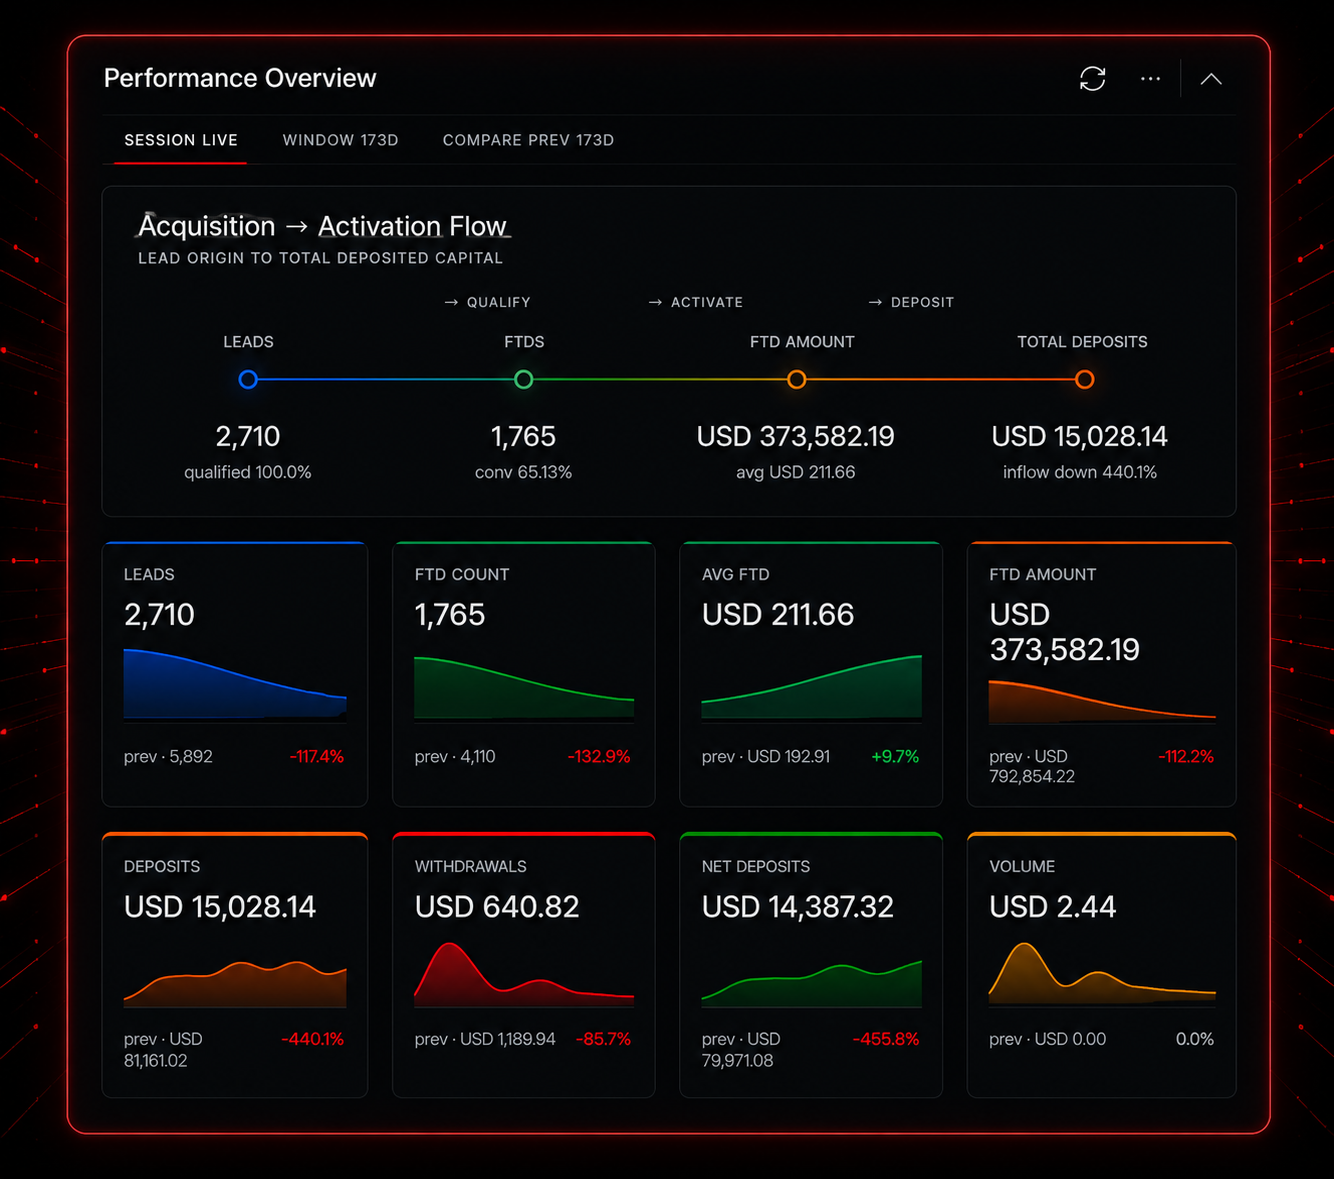Open the three-dot more options menu

pyautogui.click(x=1150, y=79)
